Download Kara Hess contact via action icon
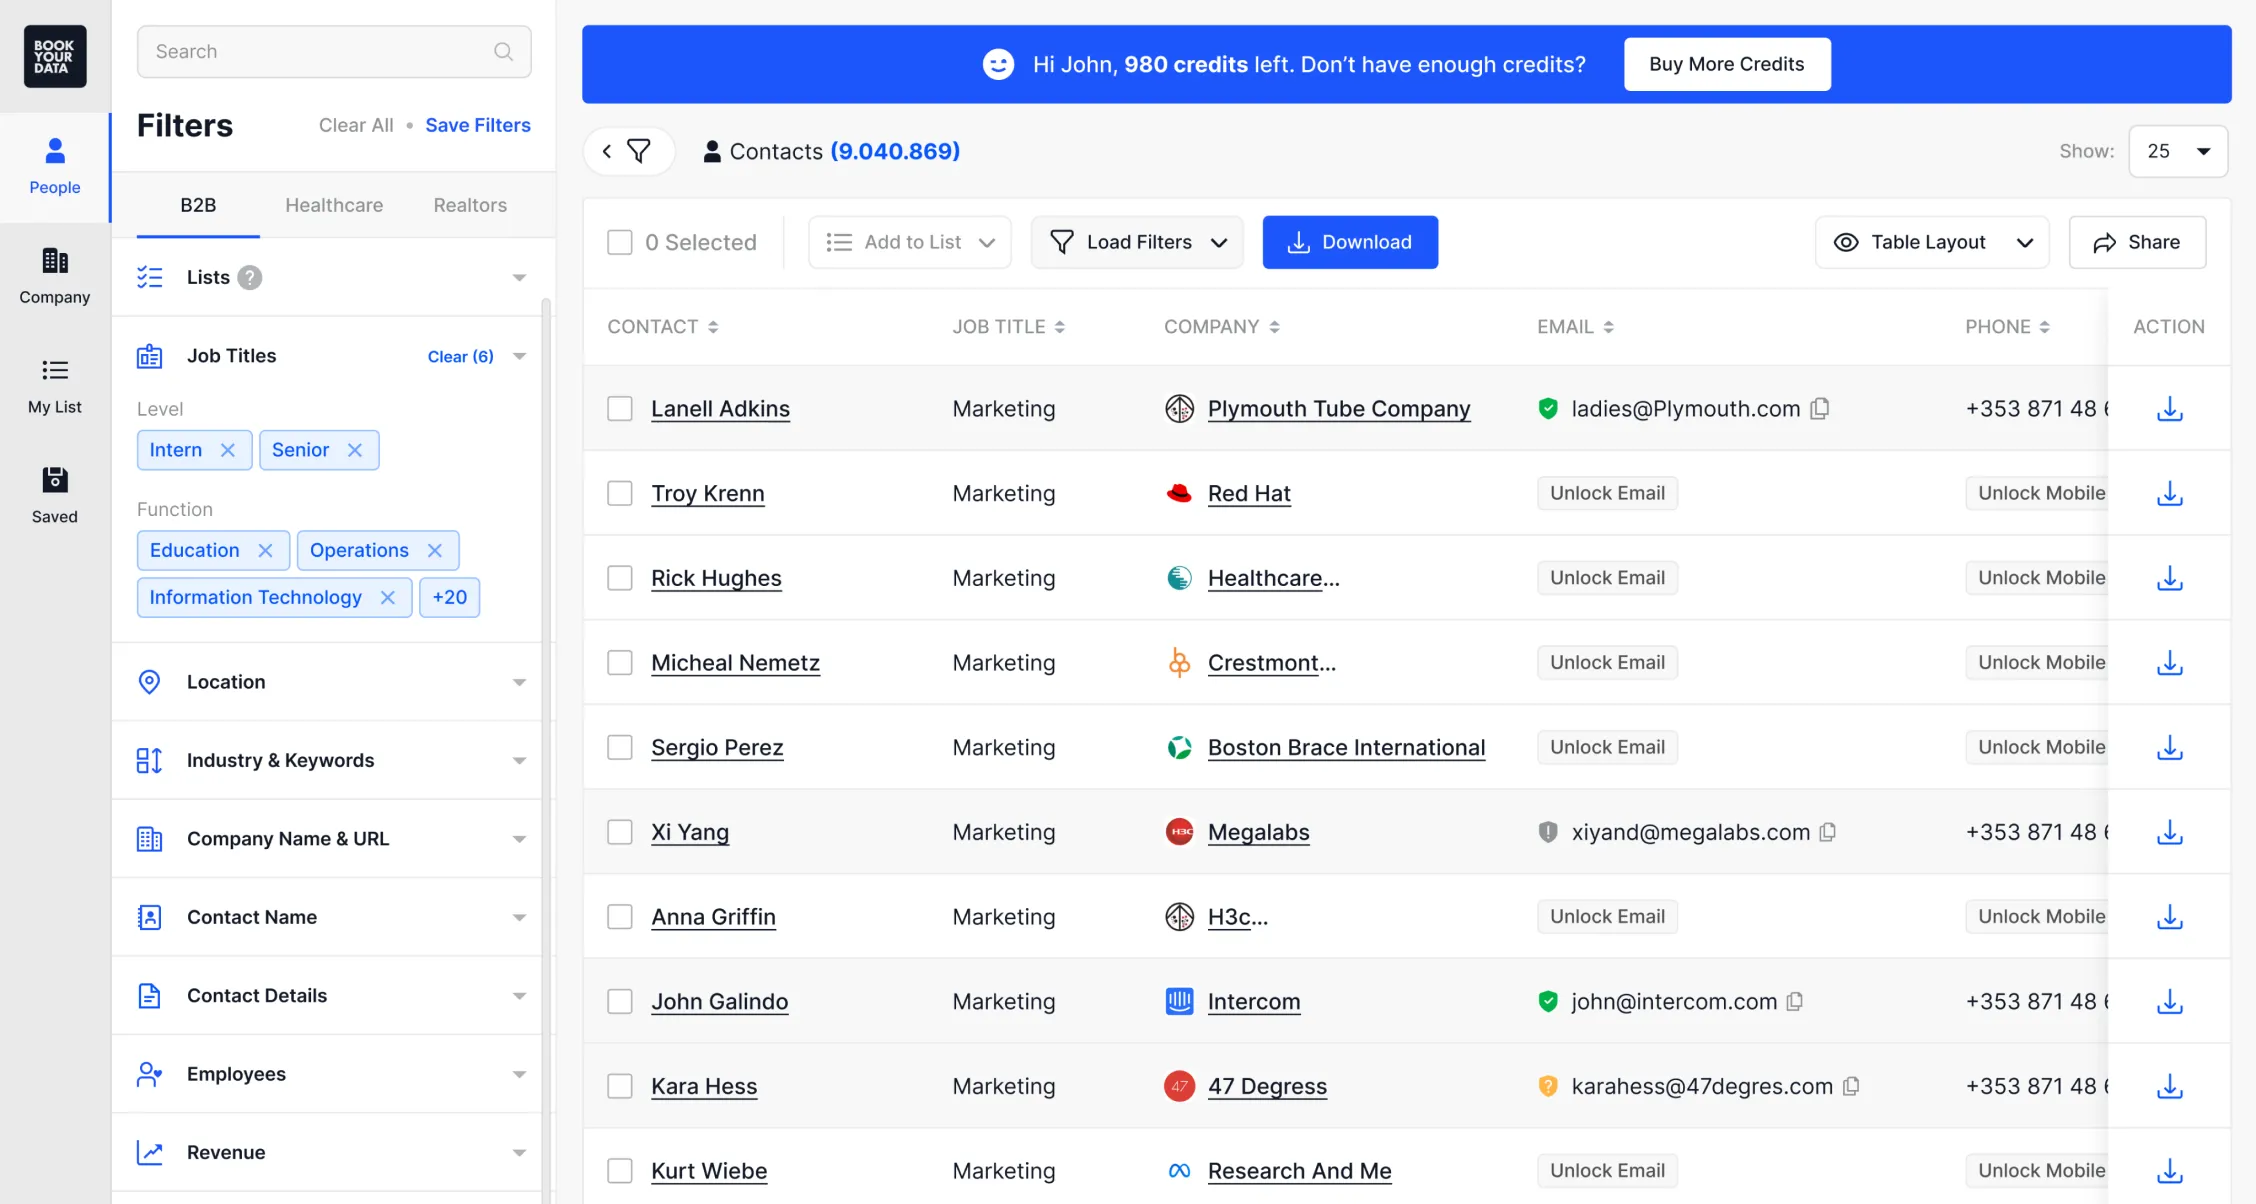The image size is (2256, 1204). [x=2169, y=1086]
